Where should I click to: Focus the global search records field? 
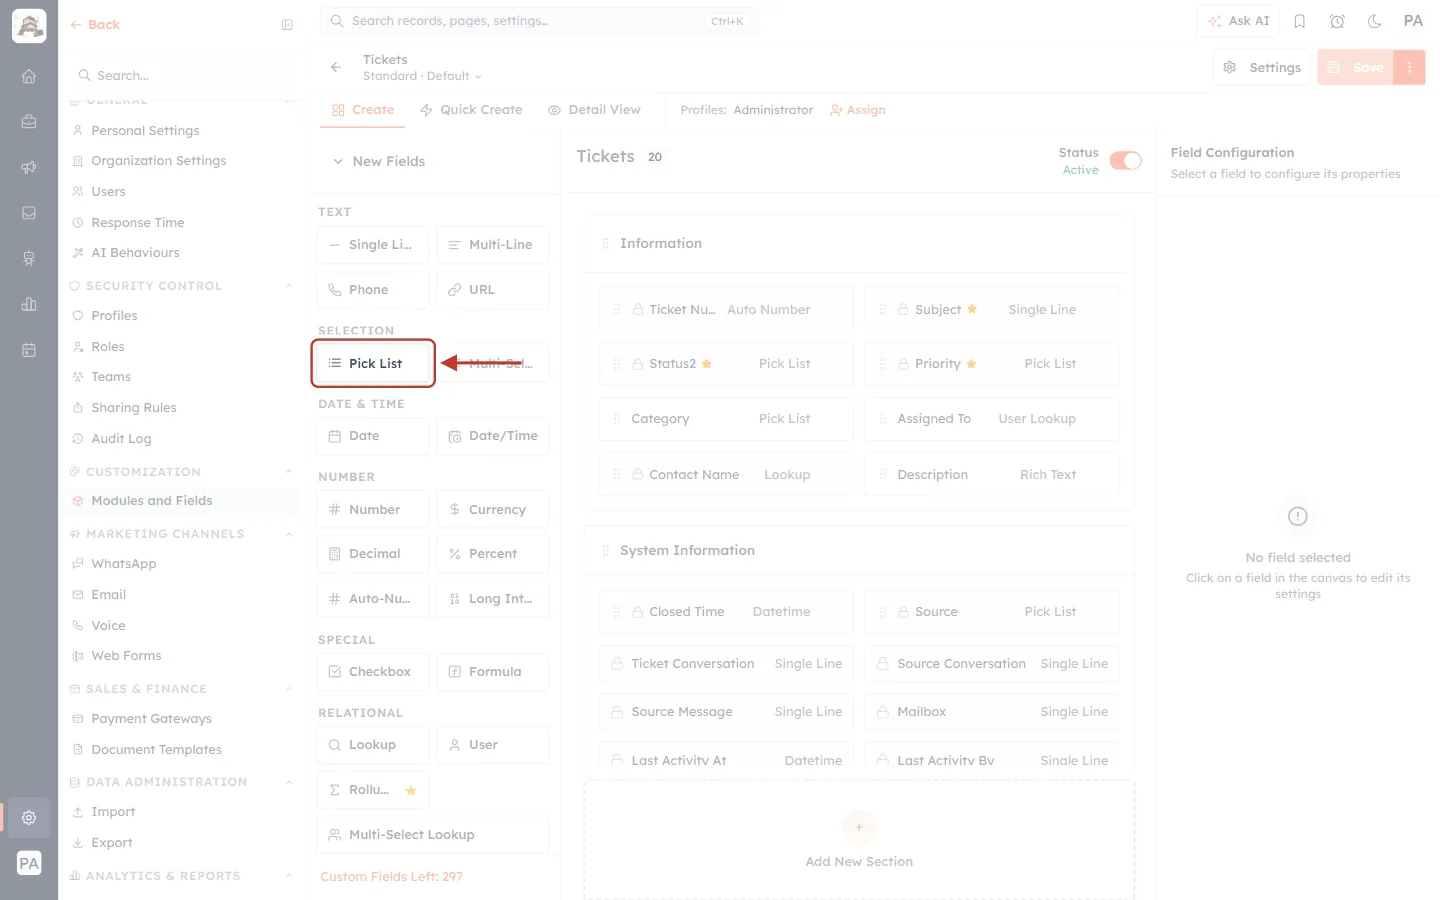[x=540, y=21]
